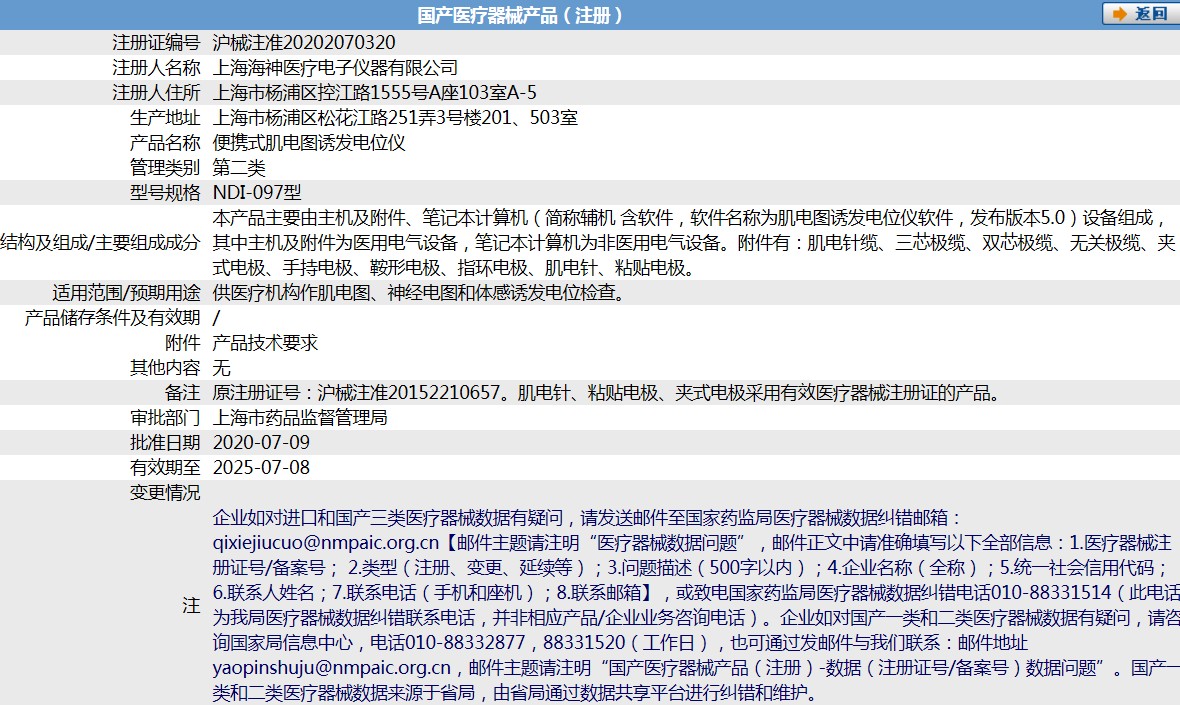
Task: Click the 其他内容 label
Action: tap(166, 367)
